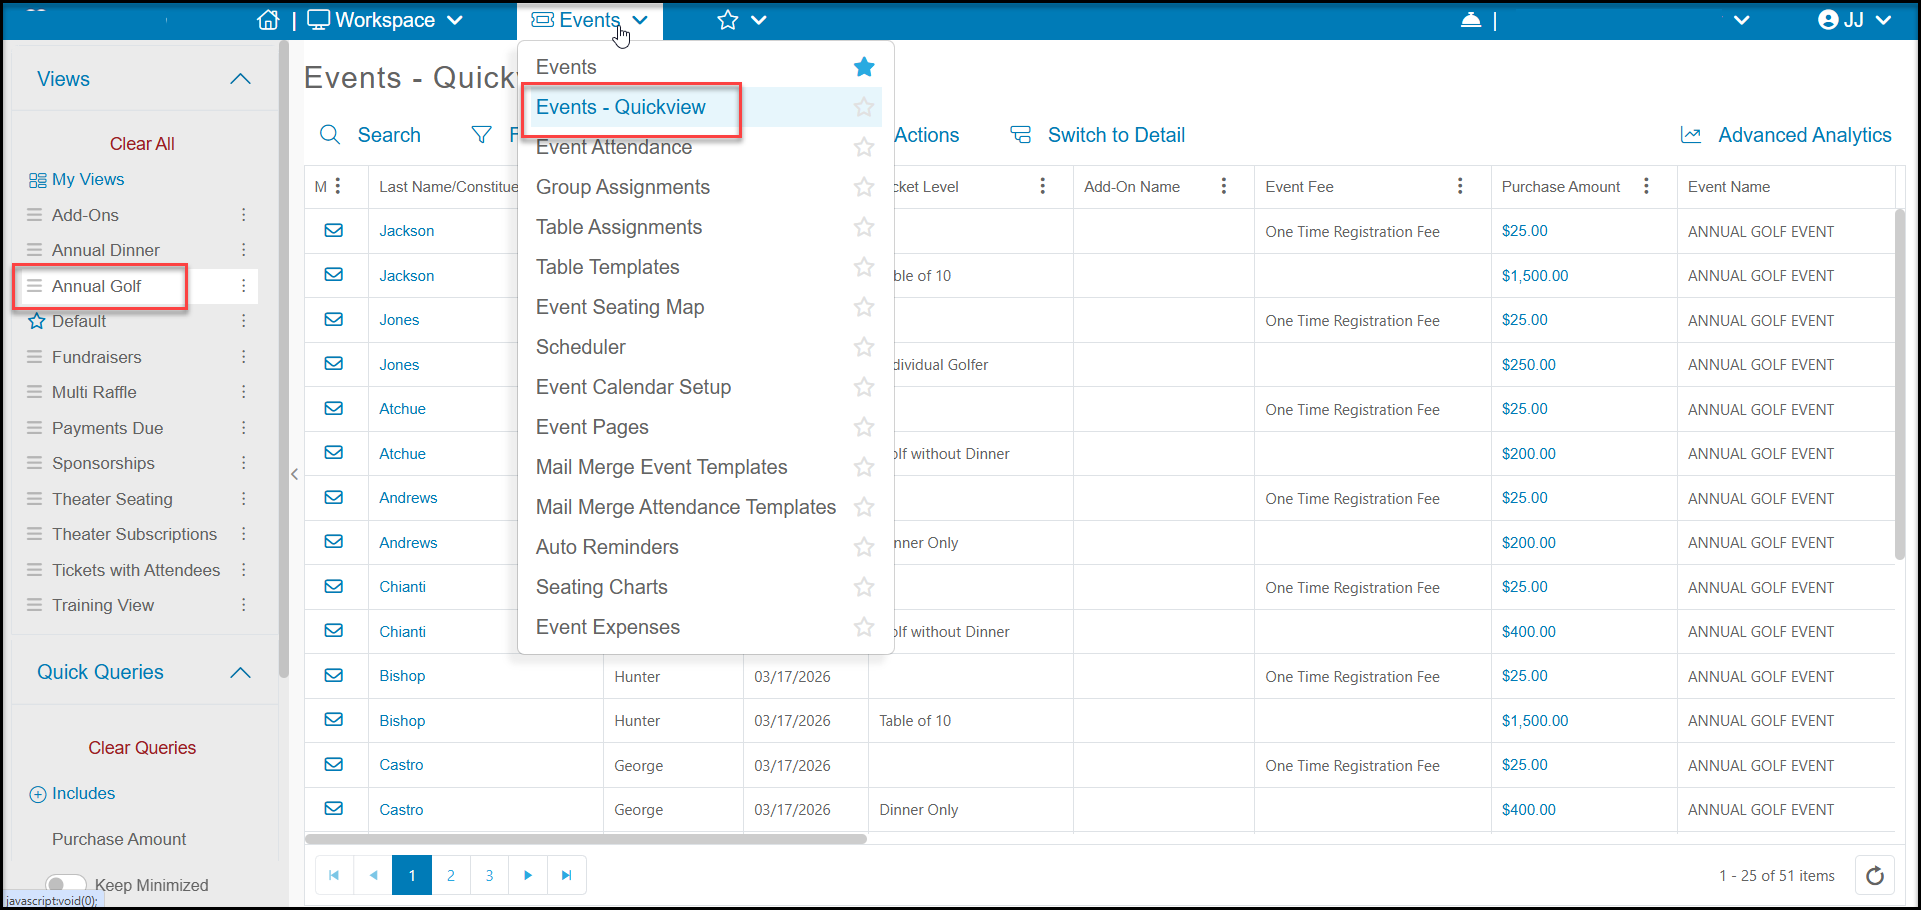Open the Home icon in top bar
Image resolution: width=1921 pixels, height=910 pixels.
268,20
